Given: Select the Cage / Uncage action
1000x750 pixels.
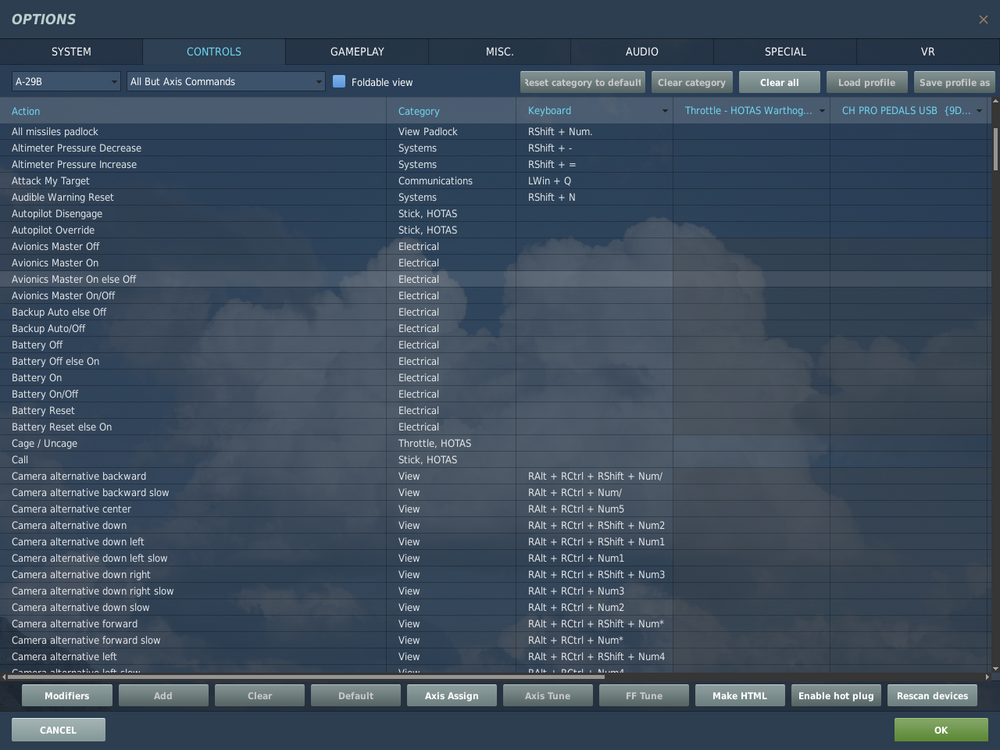Looking at the screenshot, I should coord(44,443).
